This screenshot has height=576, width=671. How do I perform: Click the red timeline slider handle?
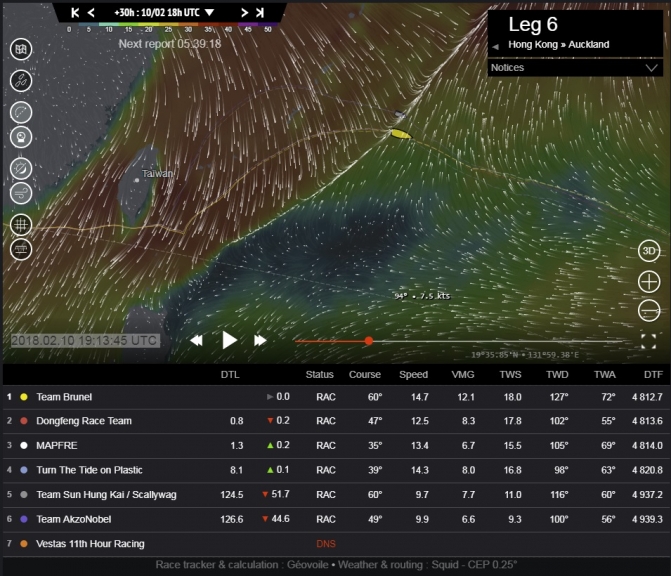tap(368, 341)
